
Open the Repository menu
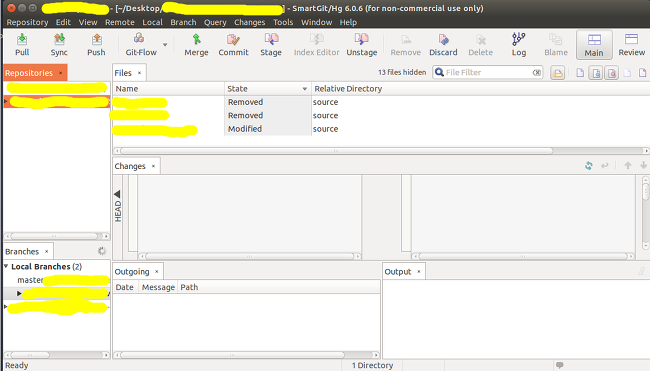click(27, 22)
